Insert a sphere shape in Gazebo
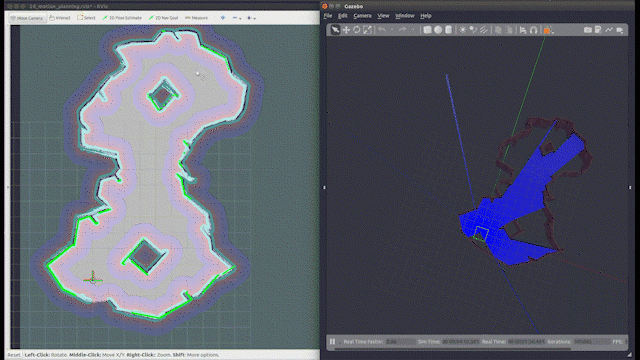The image size is (640, 360). click(x=438, y=30)
